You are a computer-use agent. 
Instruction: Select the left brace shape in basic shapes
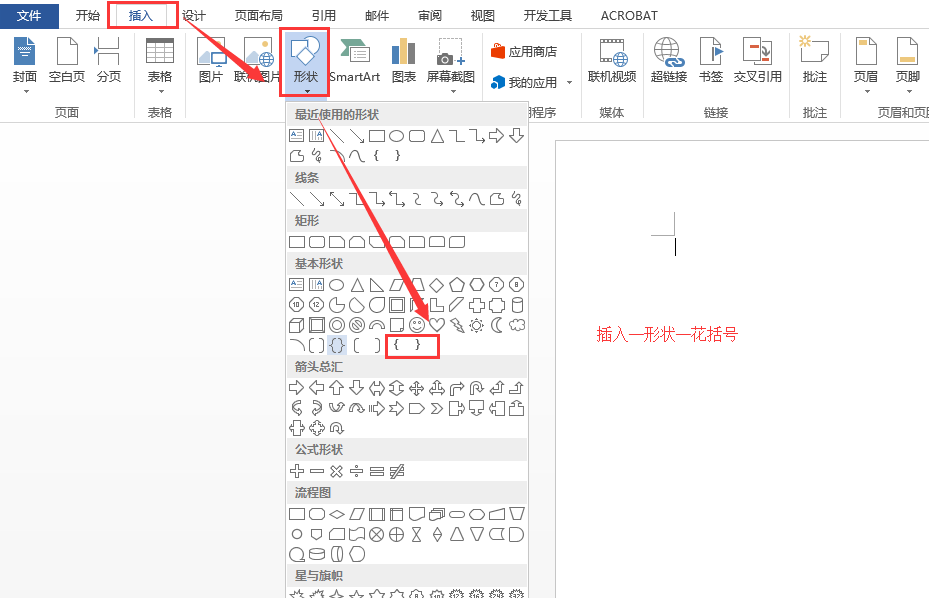point(396,345)
